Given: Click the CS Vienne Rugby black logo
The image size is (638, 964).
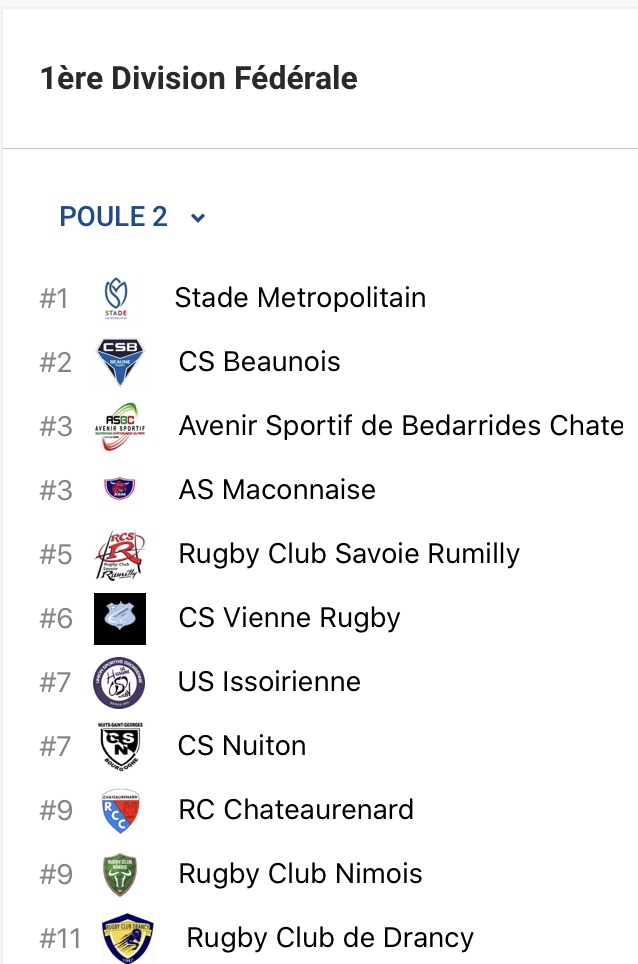Looking at the screenshot, I should [x=120, y=618].
